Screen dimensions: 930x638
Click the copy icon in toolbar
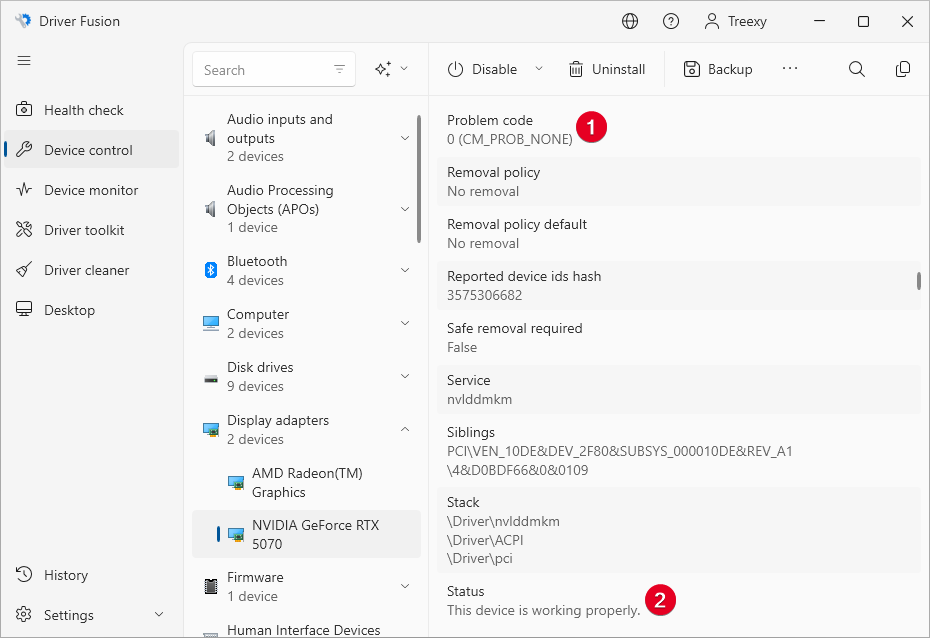903,69
